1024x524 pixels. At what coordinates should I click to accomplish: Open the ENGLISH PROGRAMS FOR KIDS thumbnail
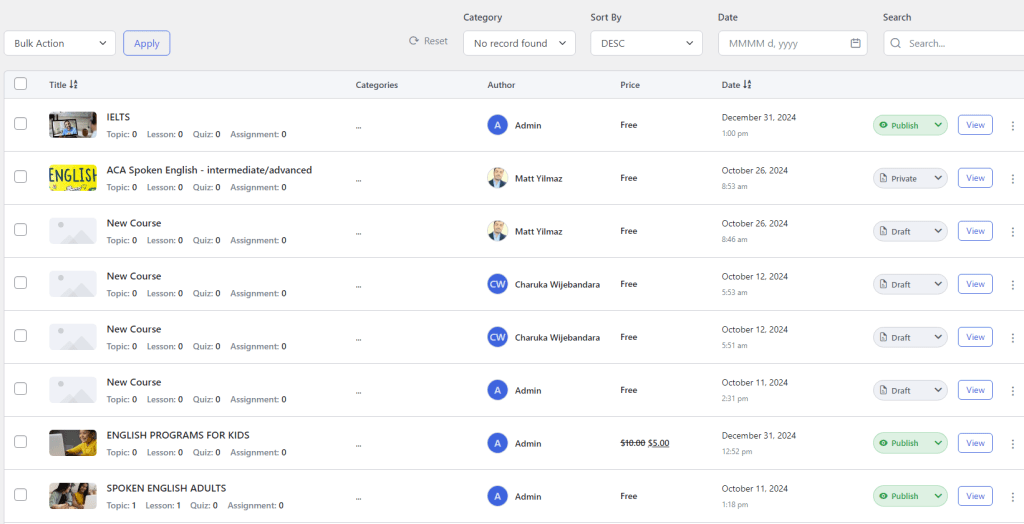(x=73, y=443)
